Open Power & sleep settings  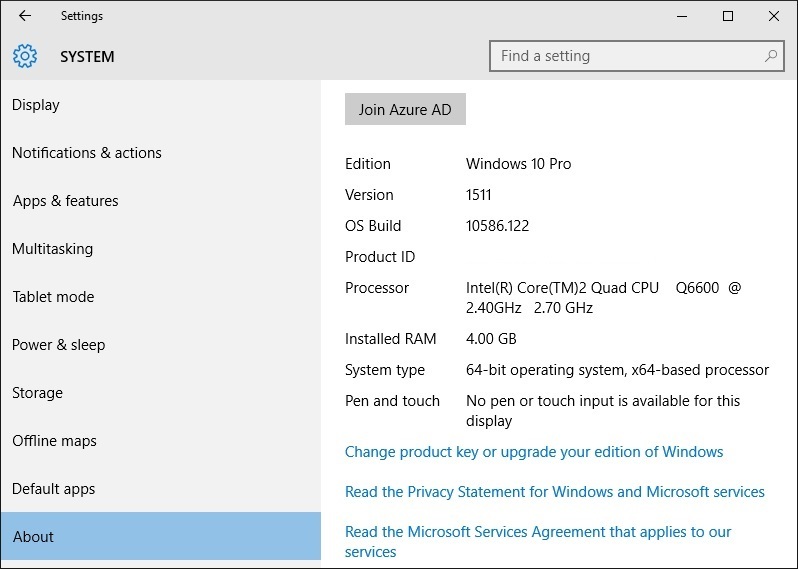click(58, 345)
